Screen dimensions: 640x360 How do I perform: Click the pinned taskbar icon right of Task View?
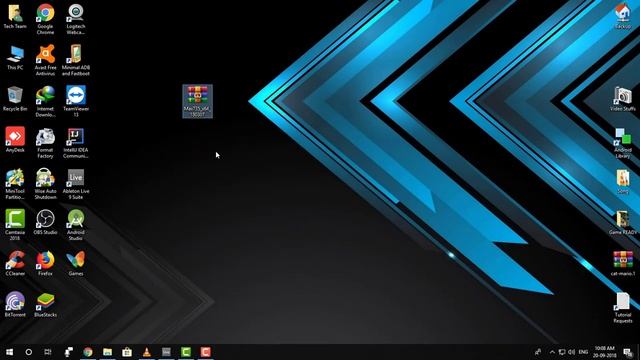pos(69,352)
